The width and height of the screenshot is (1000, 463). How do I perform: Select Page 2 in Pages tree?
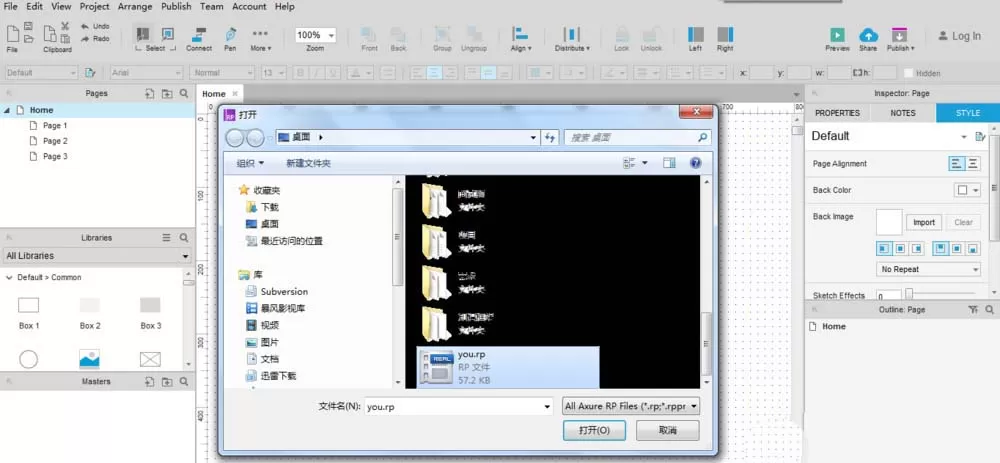55,141
